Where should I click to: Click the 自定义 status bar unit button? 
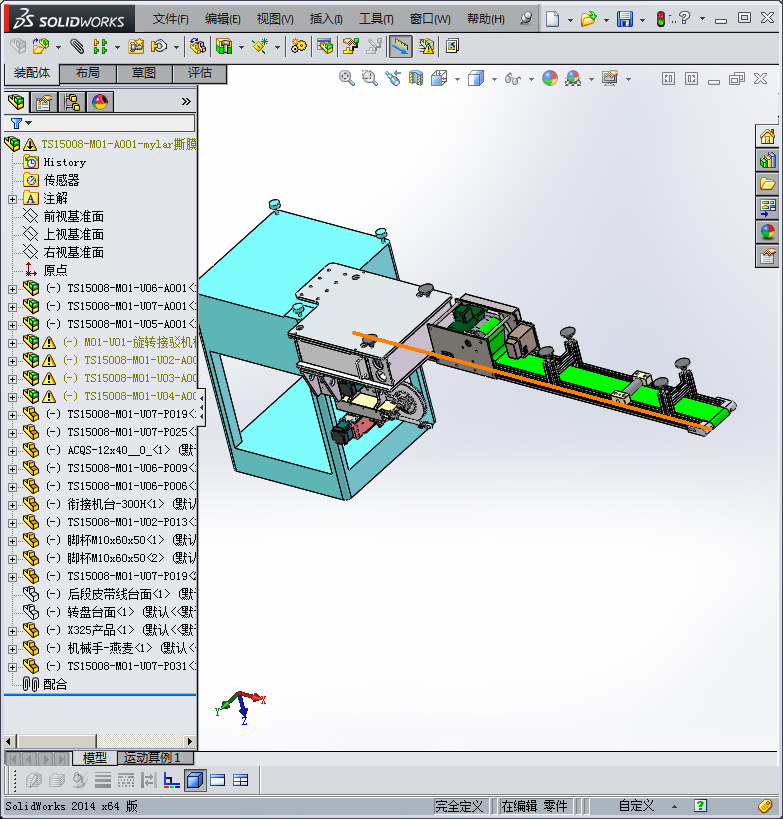(636, 806)
